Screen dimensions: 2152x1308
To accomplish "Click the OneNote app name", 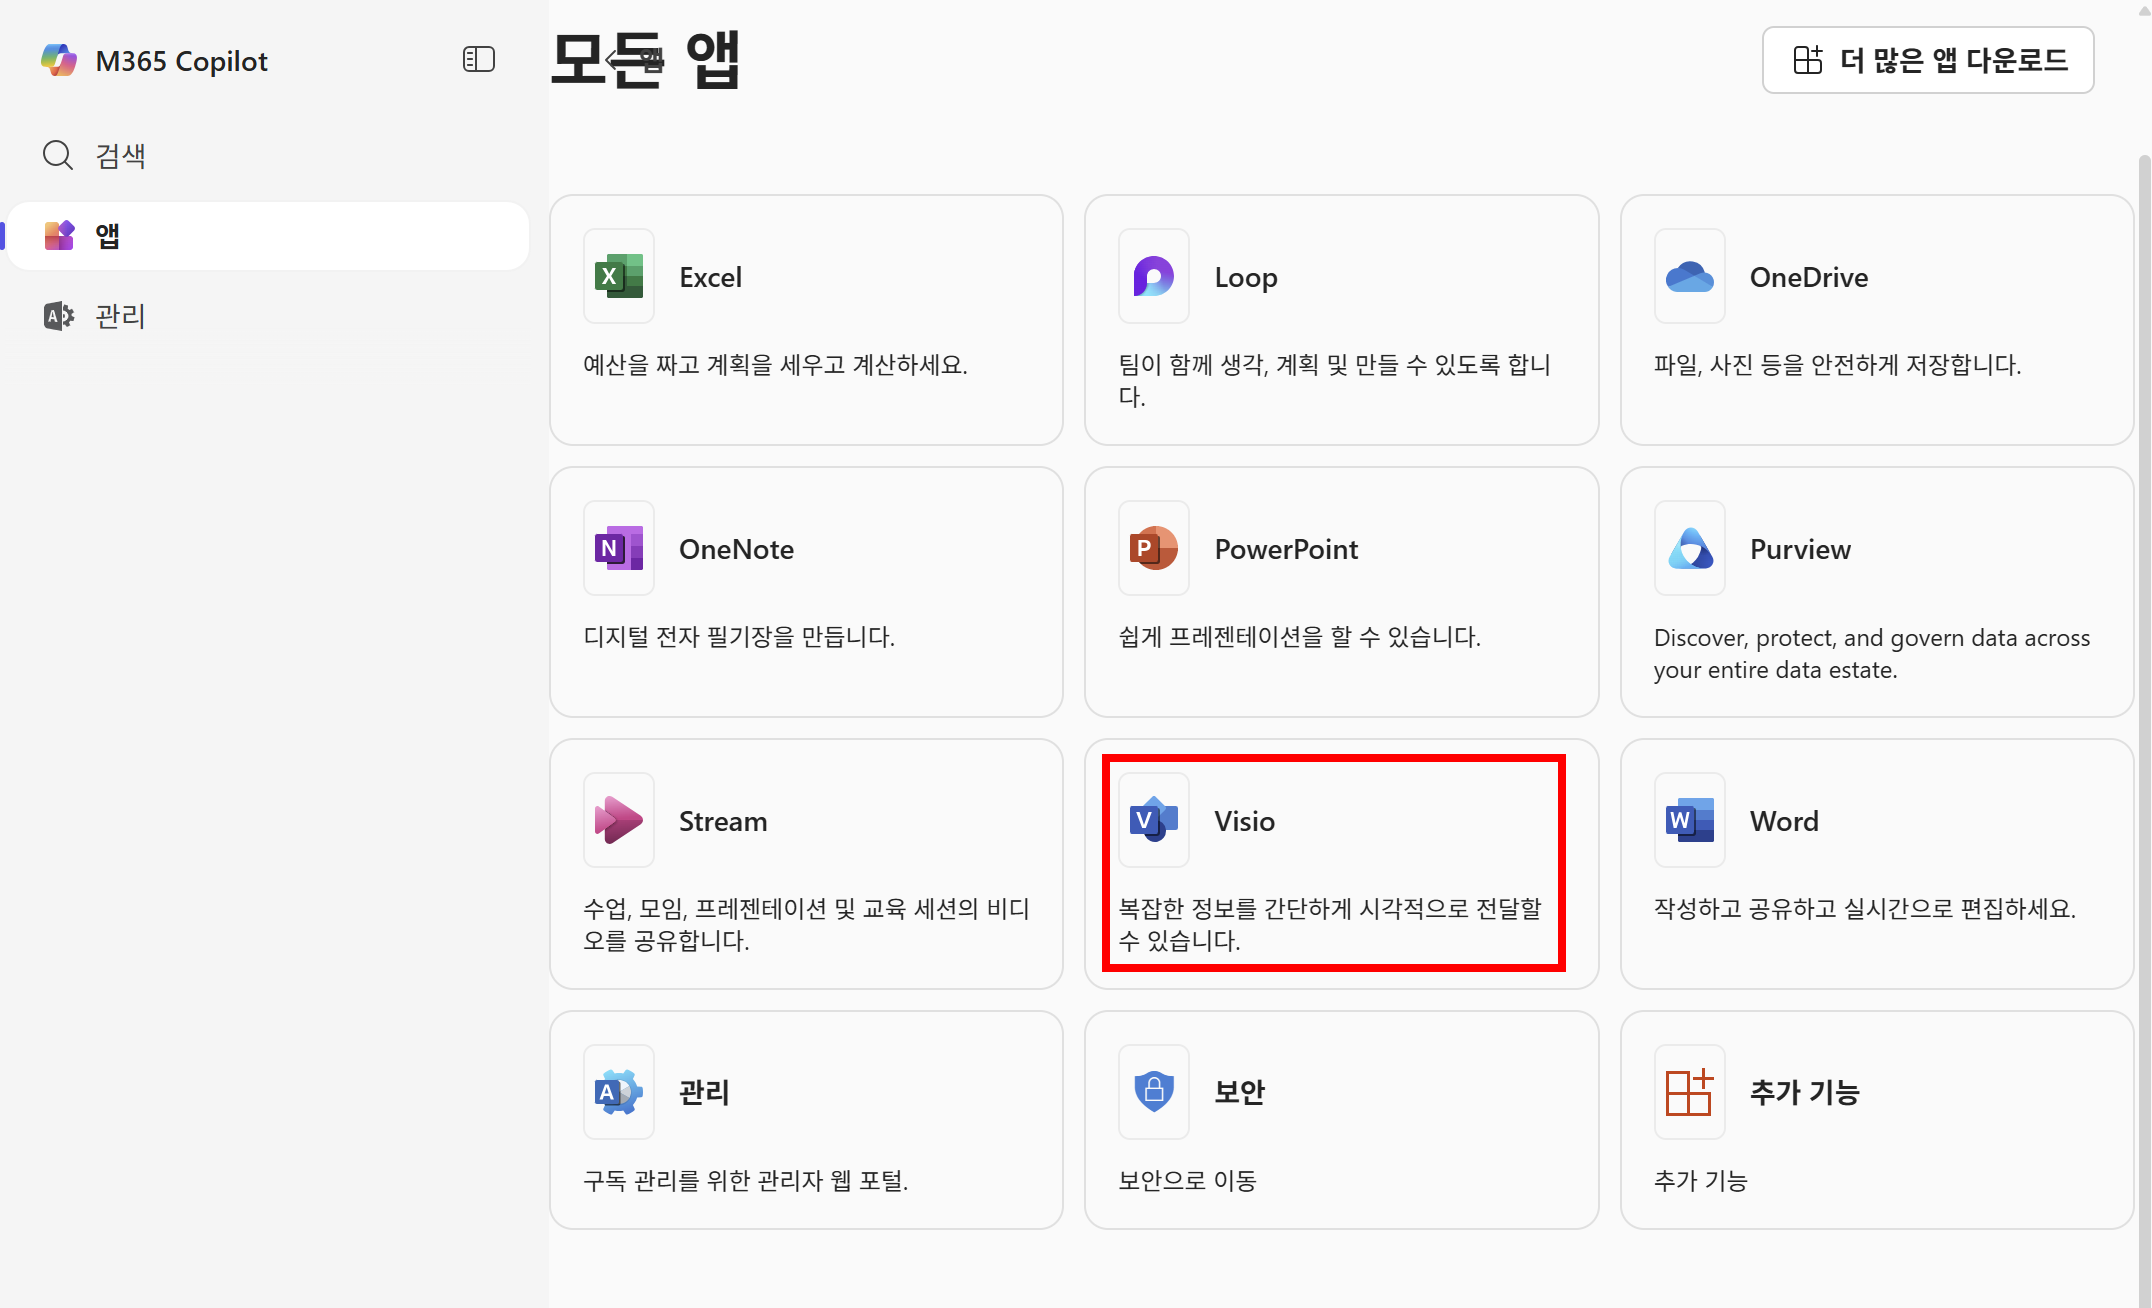I will click(x=736, y=549).
